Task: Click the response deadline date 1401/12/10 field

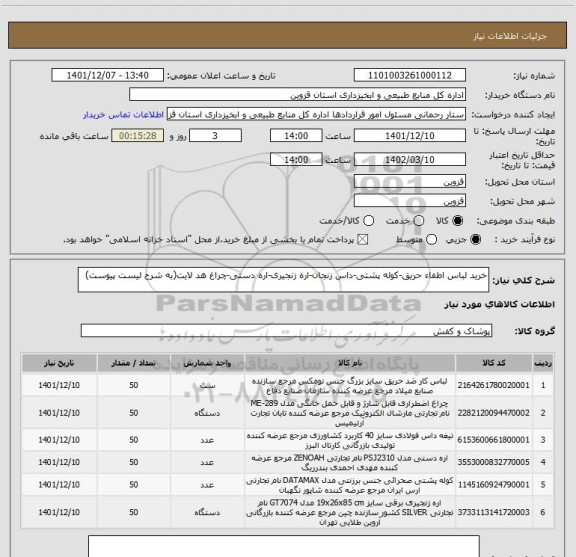Action: coord(410,136)
